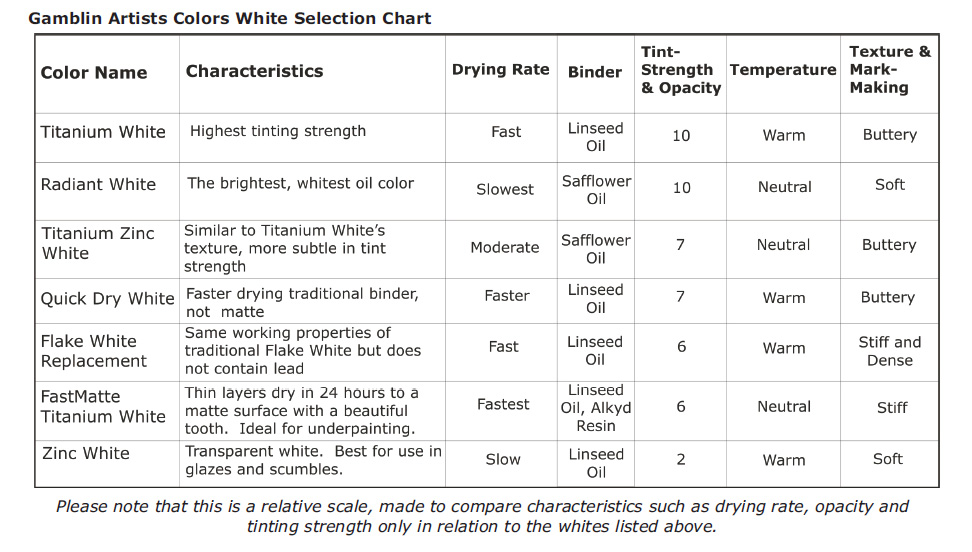Screen dimensions: 972x552
Task: Click the "Highest tinting strength" description
Action: pos(278,131)
